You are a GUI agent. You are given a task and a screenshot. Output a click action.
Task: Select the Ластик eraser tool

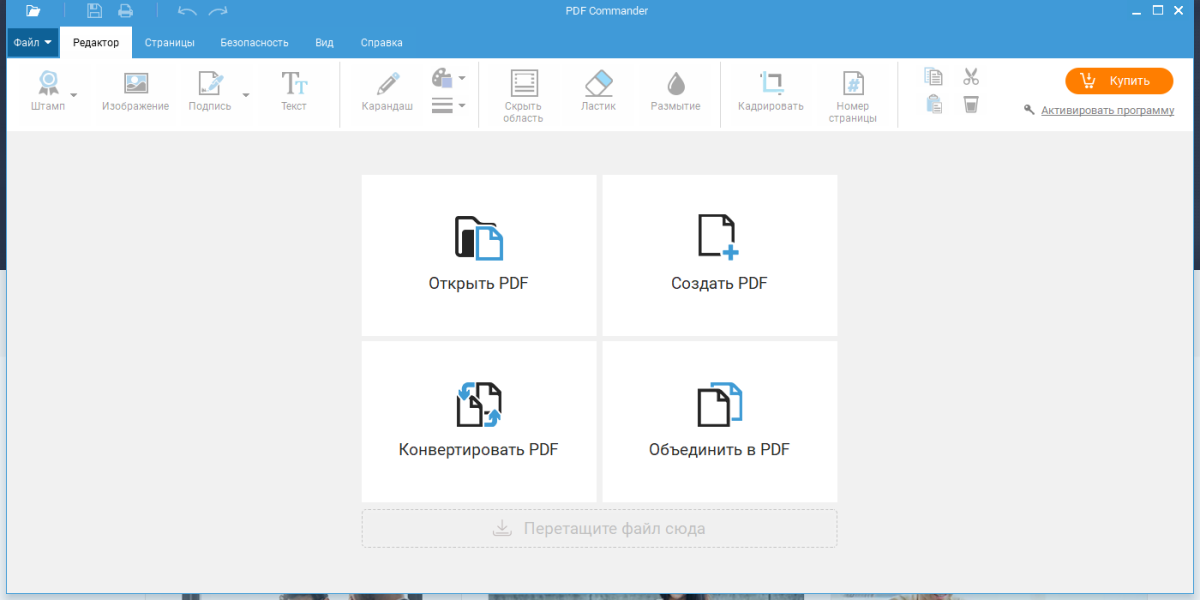(598, 91)
